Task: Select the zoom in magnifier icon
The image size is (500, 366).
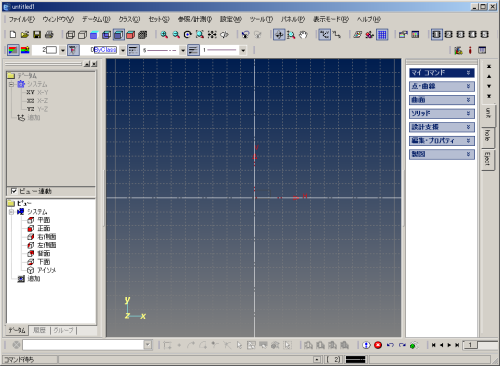Action: click(x=164, y=34)
